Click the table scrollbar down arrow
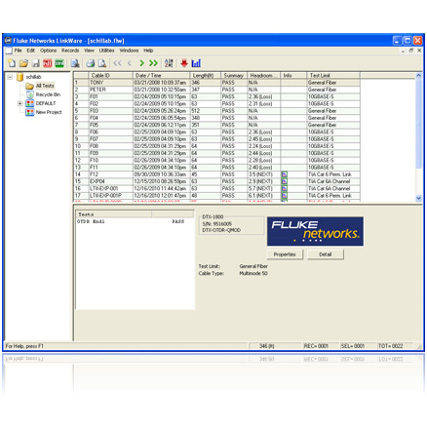Screen dimensions: 427x427 [419, 198]
